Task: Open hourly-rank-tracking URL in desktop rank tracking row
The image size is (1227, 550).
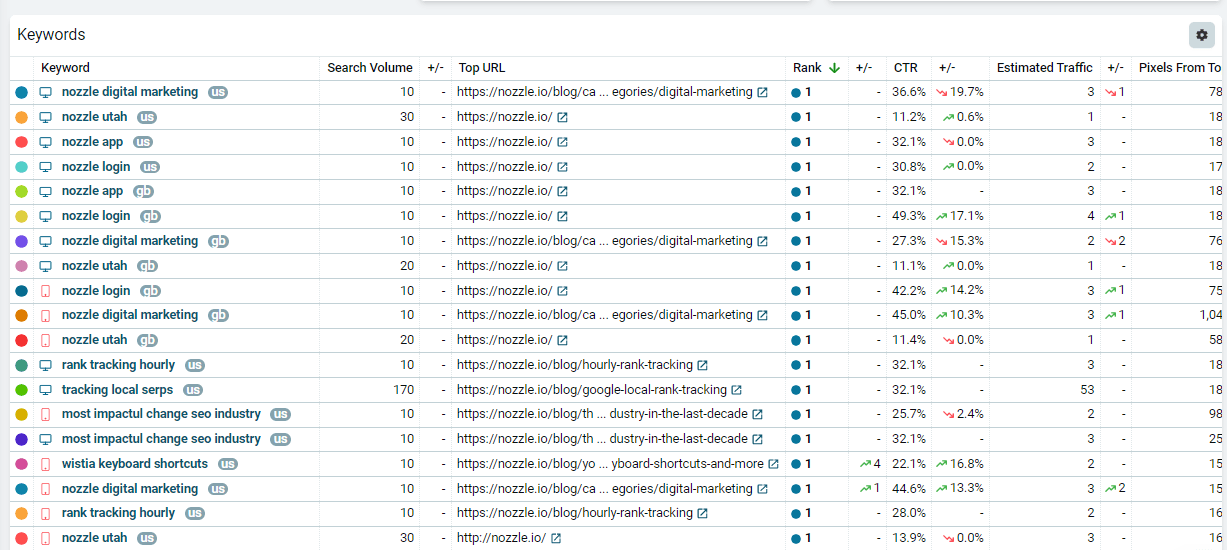Action: click(x=574, y=365)
